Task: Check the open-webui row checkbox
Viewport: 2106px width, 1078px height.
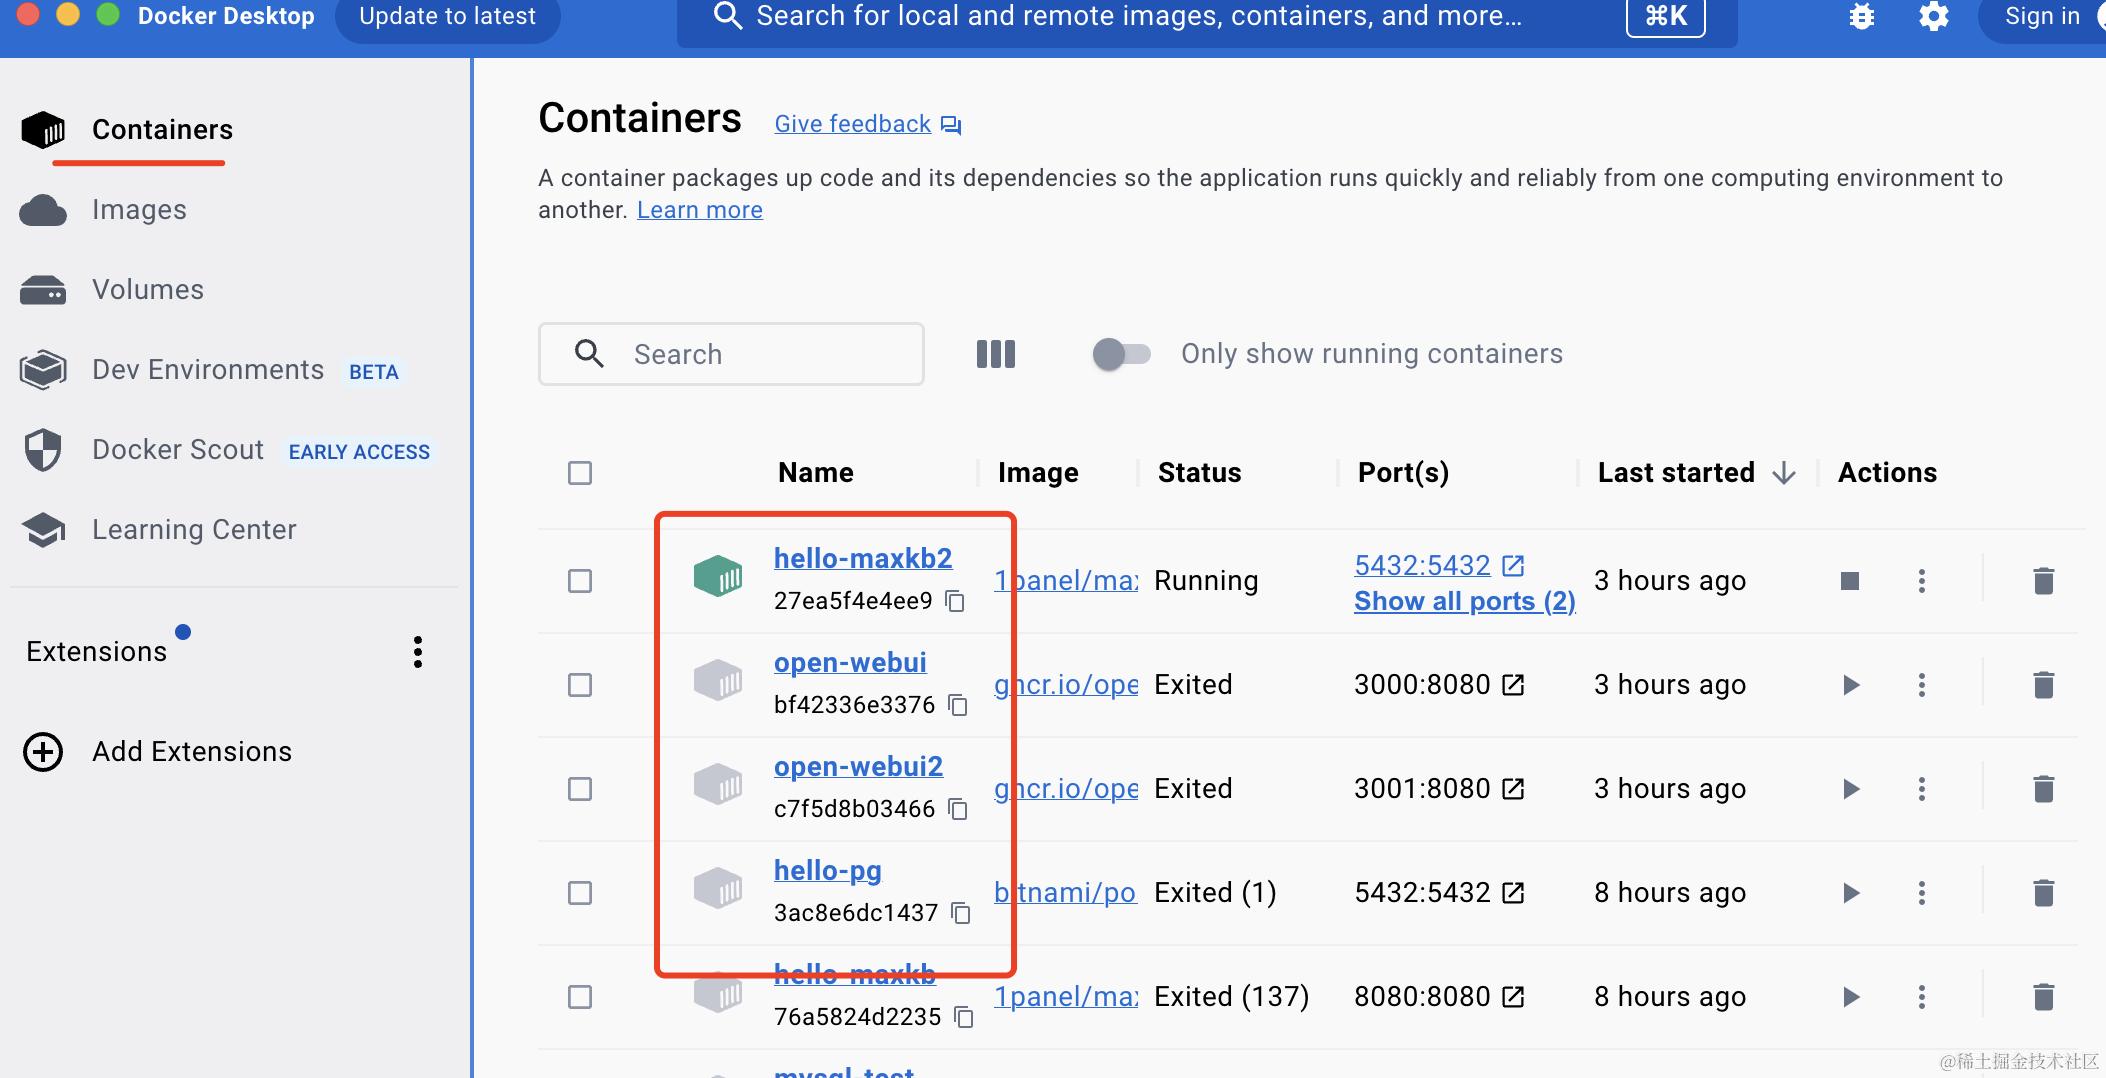Action: click(580, 685)
